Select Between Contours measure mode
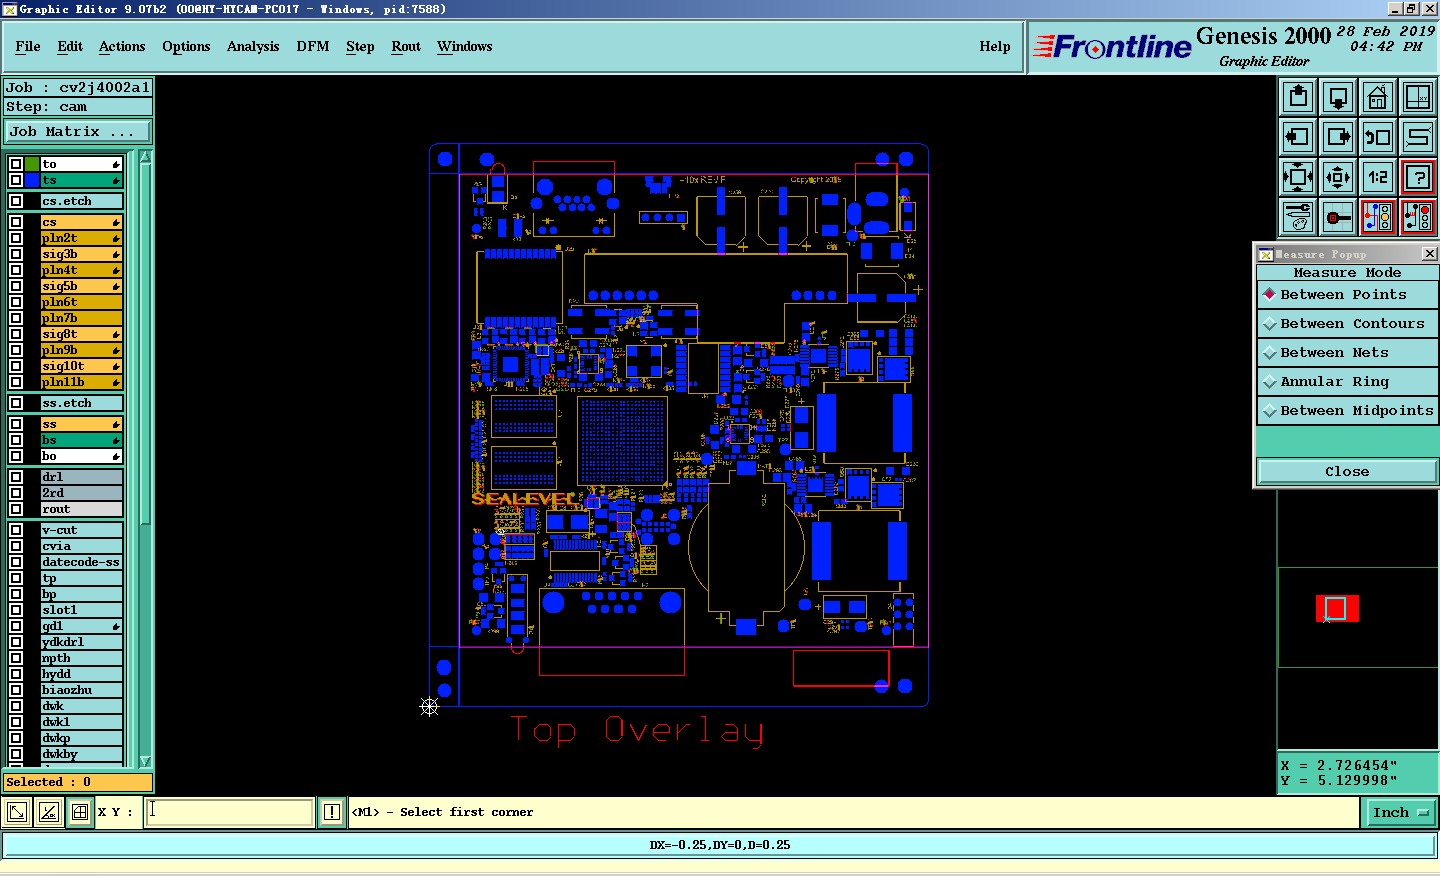Screen dimensions: 1440x876 click(1347, 324)
